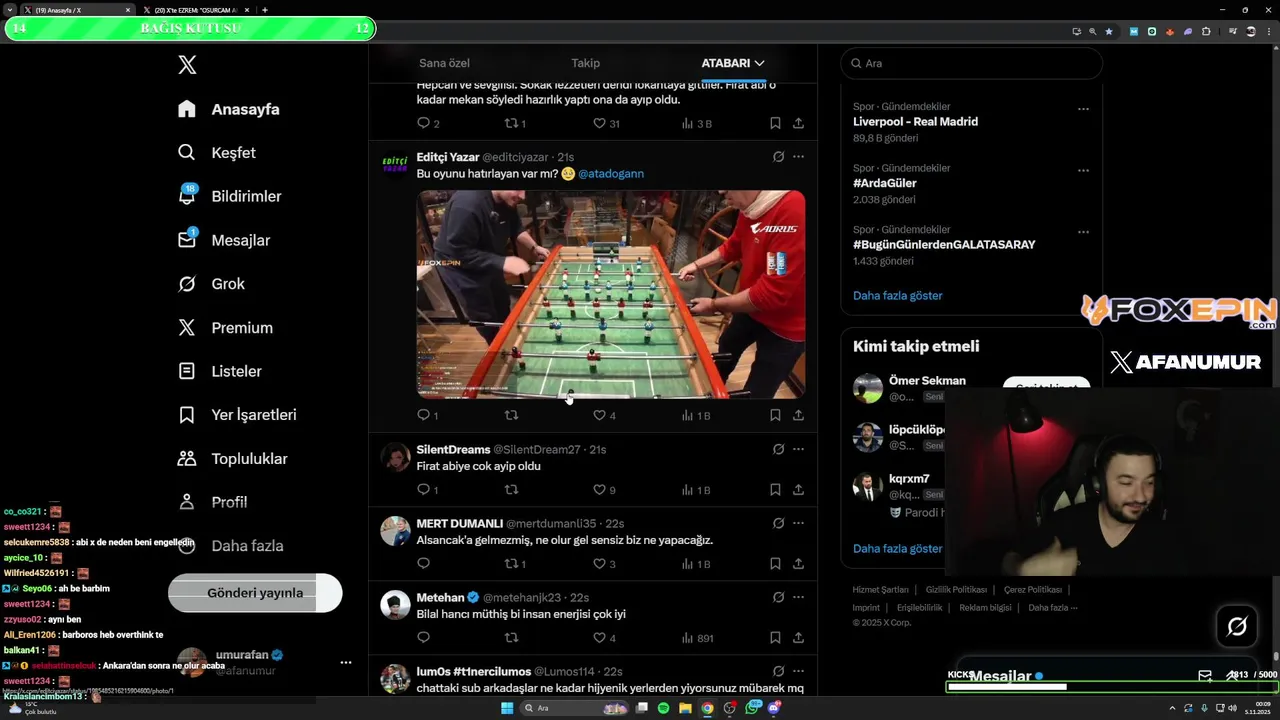
Task: Open Spotify from the taskbar
Action: (663, 708)
